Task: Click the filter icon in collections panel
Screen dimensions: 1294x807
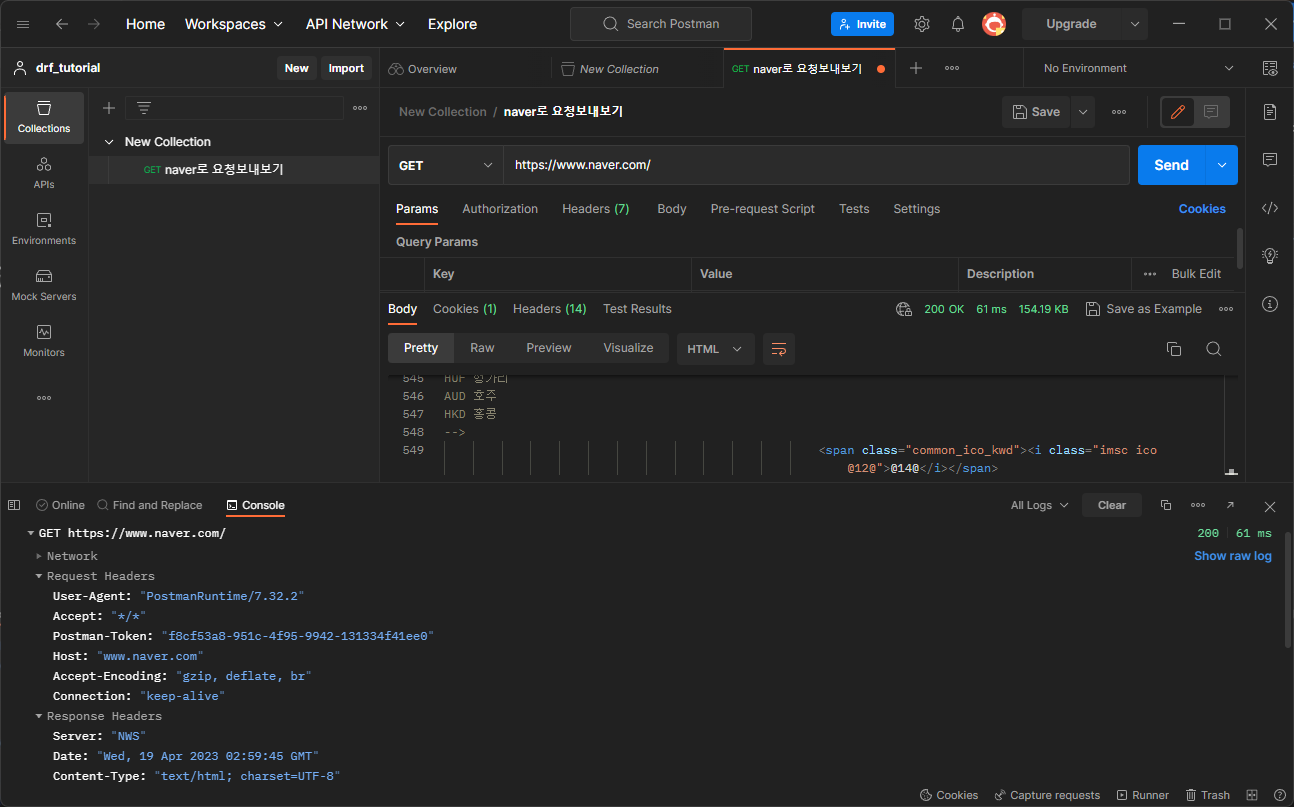Action: (x=144, y=108)
